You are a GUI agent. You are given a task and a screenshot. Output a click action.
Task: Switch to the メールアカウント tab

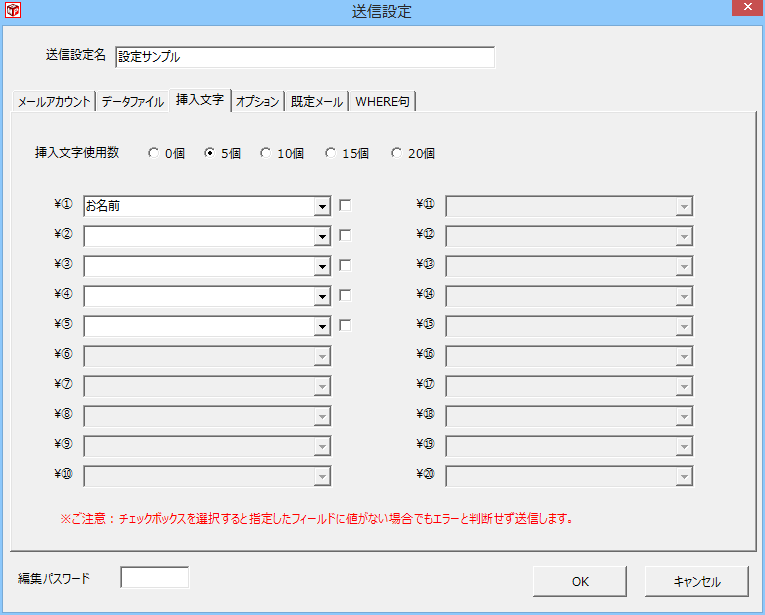click(x=54, y=101)
